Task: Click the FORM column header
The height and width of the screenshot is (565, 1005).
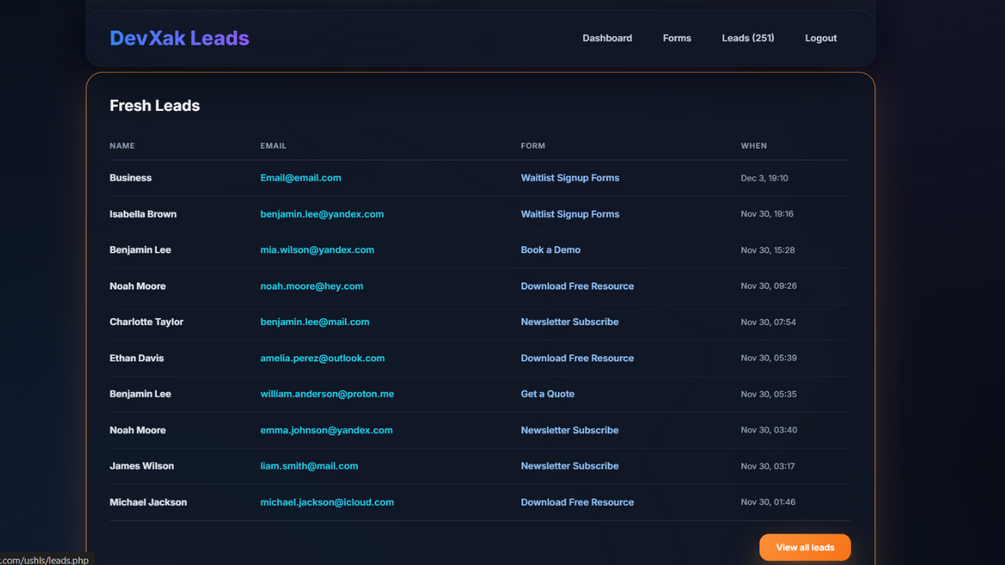Action: [x=533, y=146]
